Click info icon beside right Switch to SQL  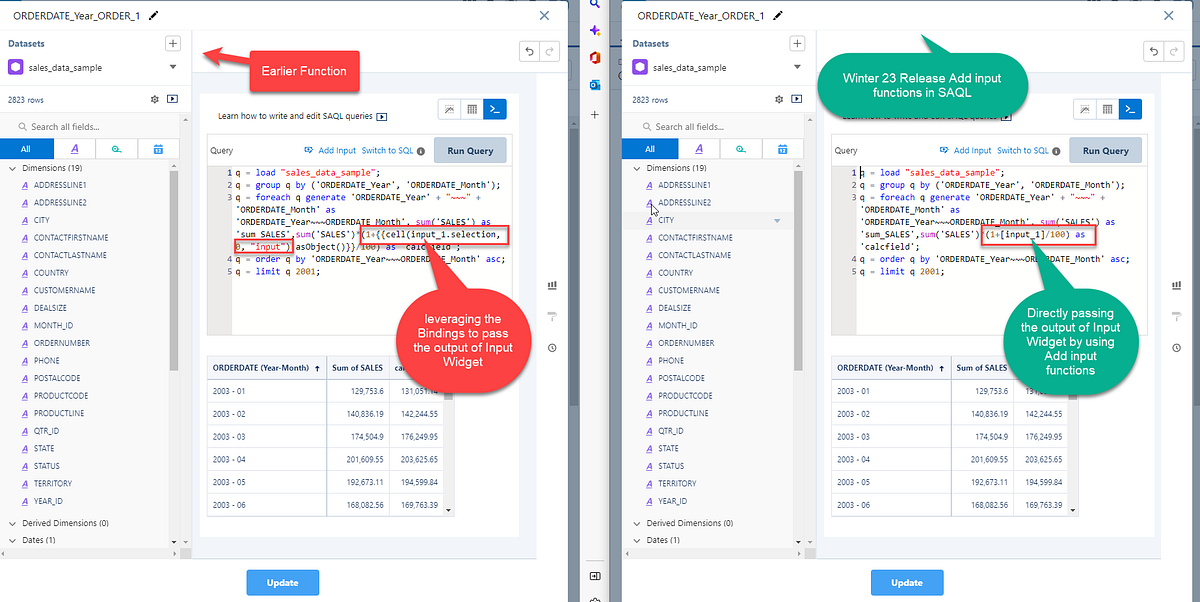coord(1056,151)
